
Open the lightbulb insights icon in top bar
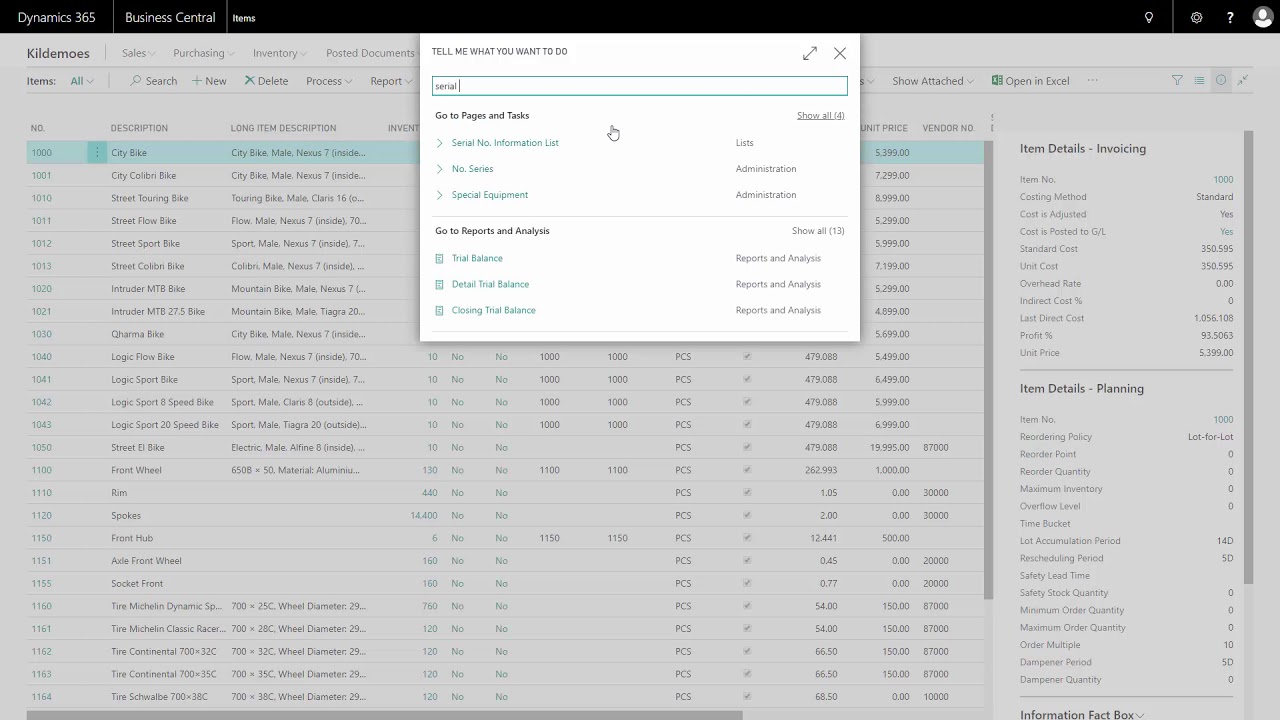[x=1148, y=18]
